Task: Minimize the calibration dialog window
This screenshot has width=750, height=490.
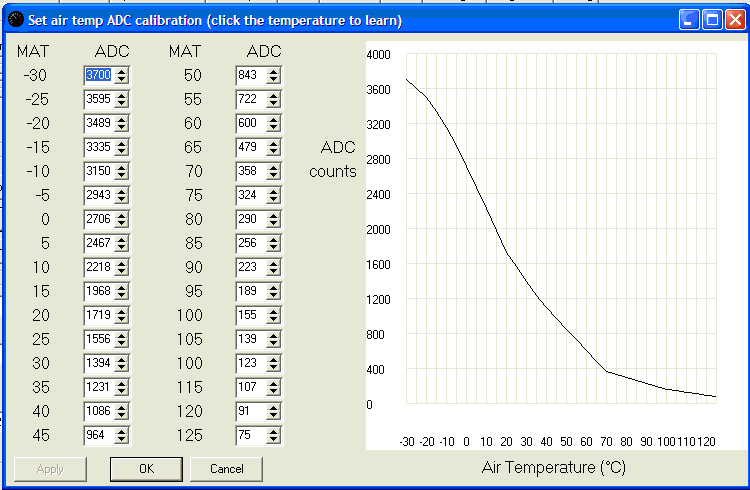Action: [689, 20]
